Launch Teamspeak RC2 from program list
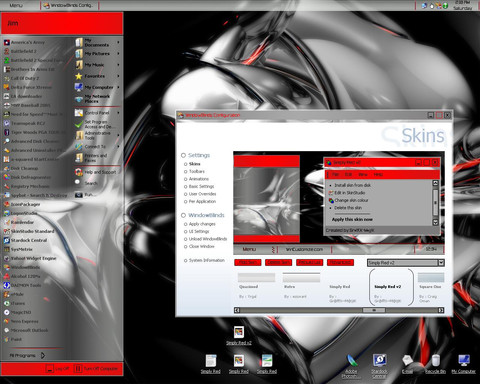 point(24,123)
